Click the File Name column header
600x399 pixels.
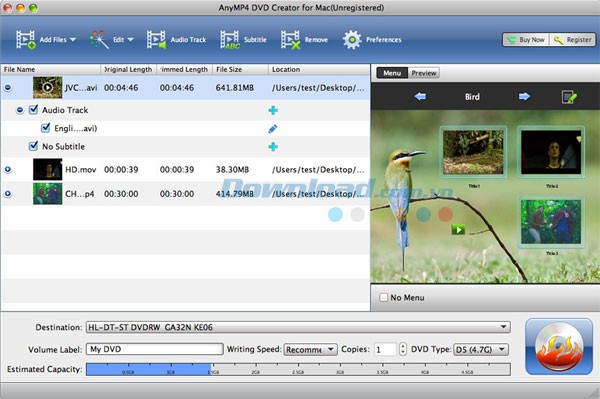pos(51,69)
